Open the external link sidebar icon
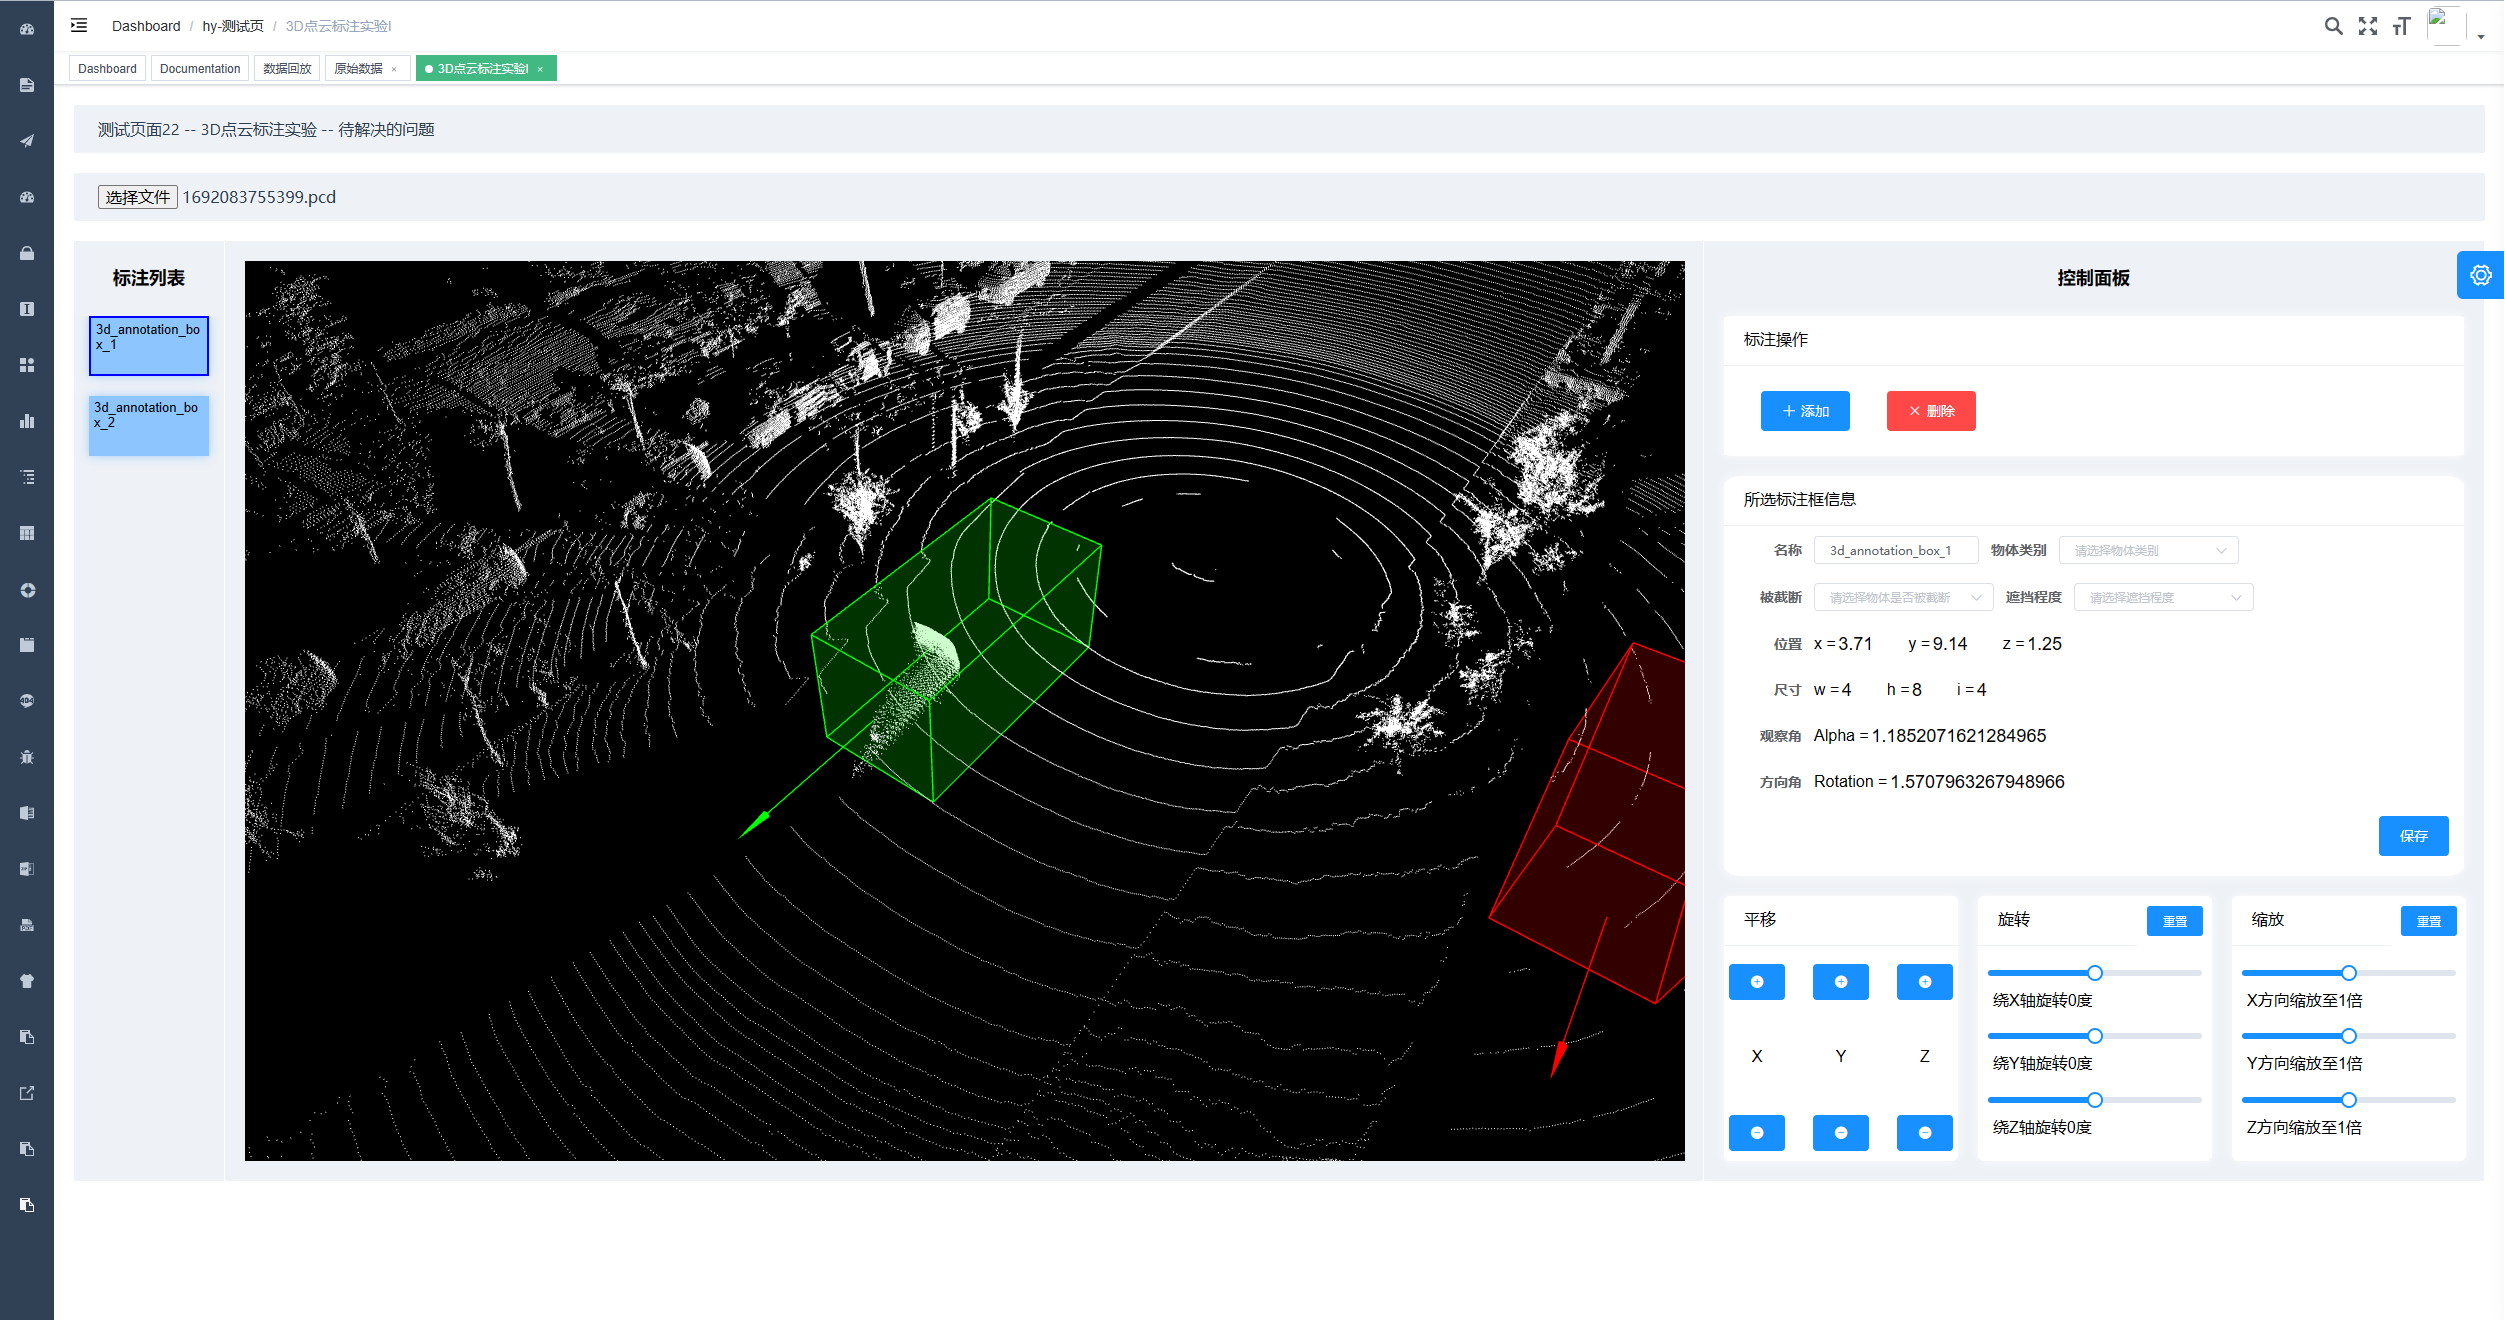The width and height of the screenshot is (2505, 1321). pyautogui.click(x=27, y=1093)
